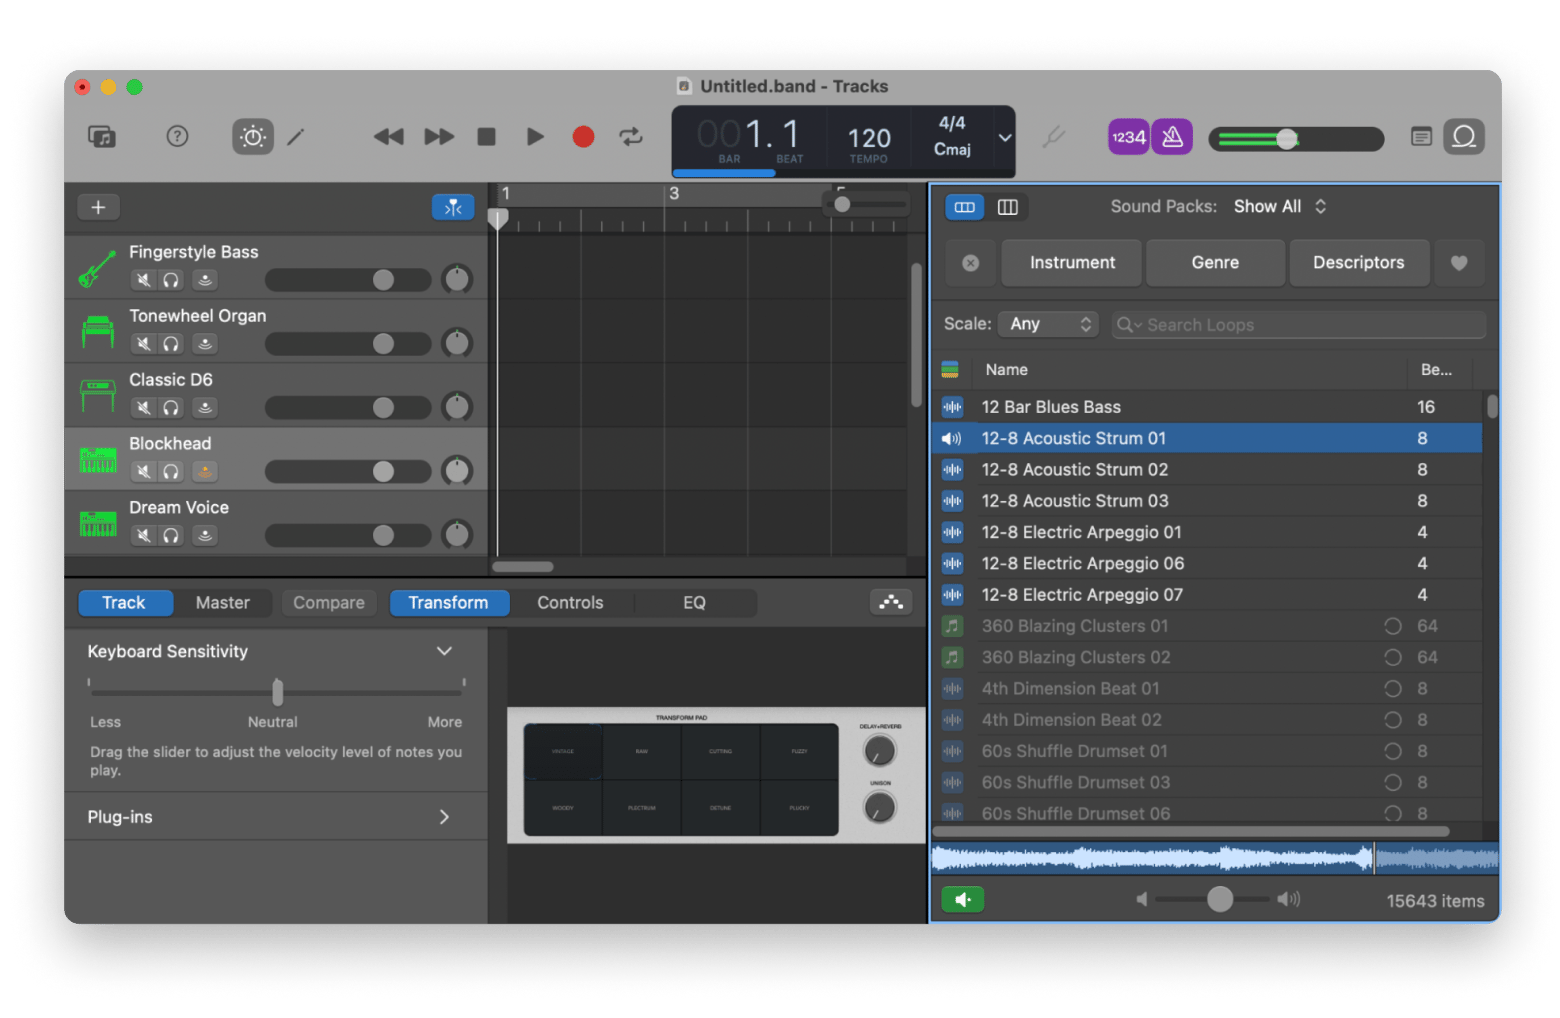This screenshot has width=1560, height=1018.
Task: Toggle the metronome button
Action: 1172,137
